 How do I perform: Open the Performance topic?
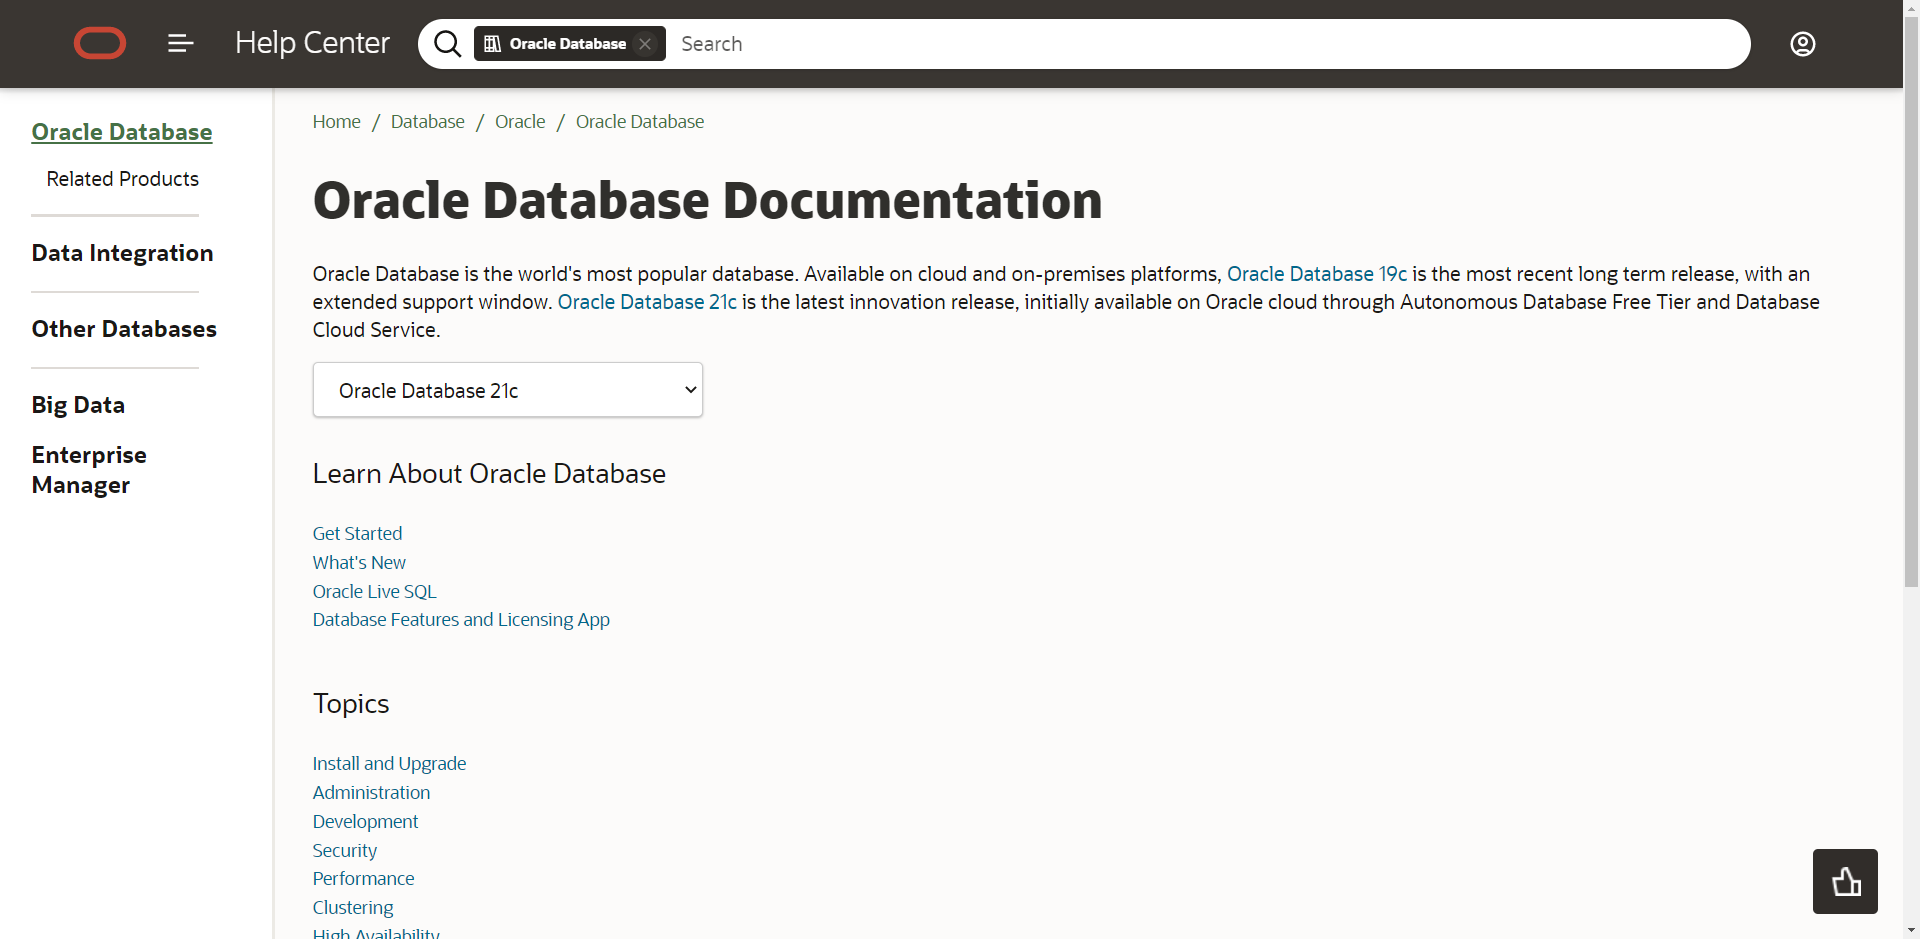(x=364, y=879)
